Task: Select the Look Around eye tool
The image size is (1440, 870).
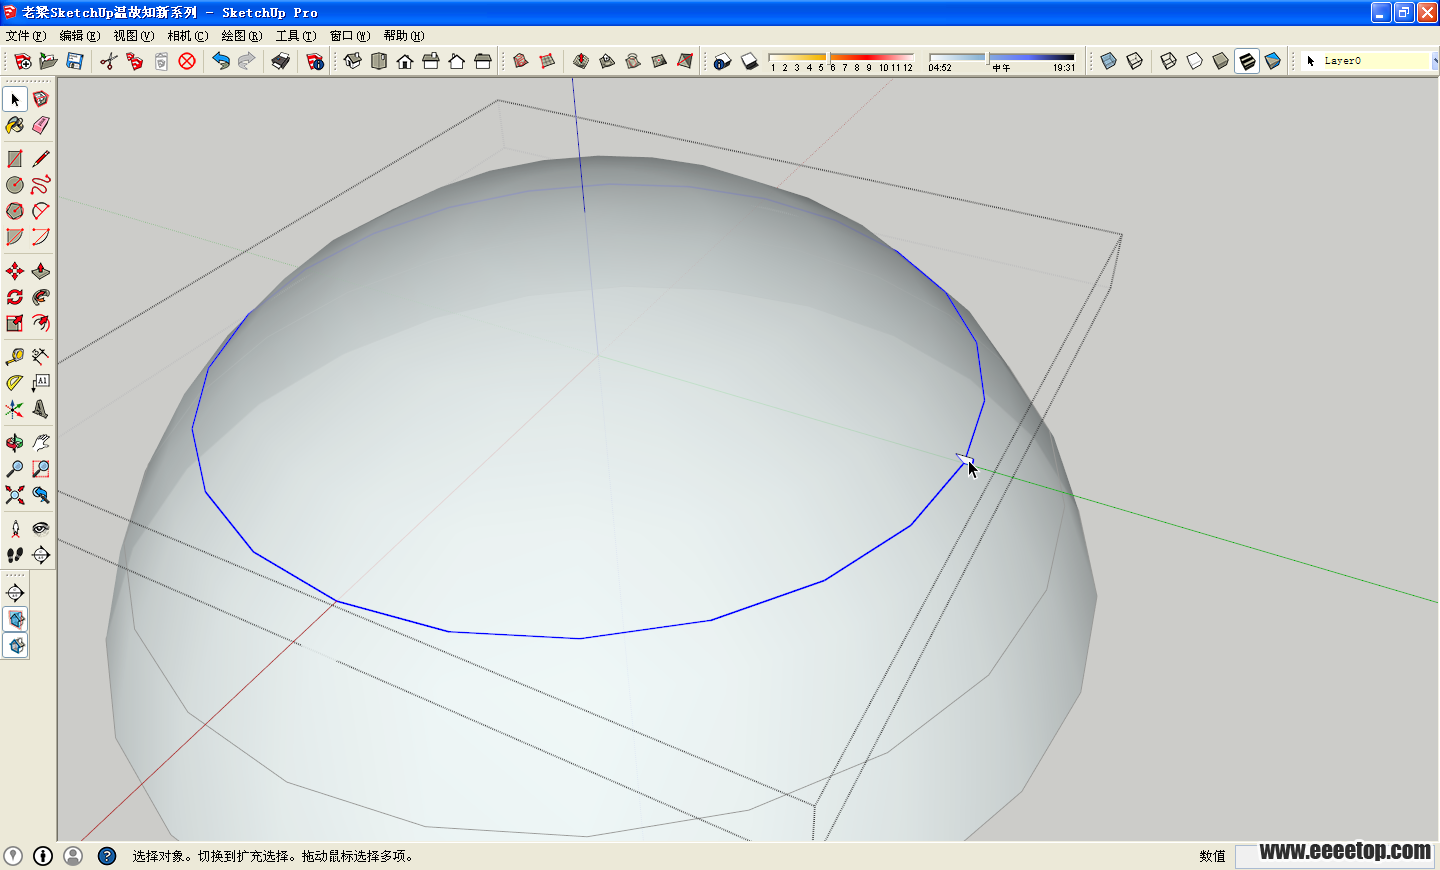Action: pyautogui.click(x=41, y=529)
